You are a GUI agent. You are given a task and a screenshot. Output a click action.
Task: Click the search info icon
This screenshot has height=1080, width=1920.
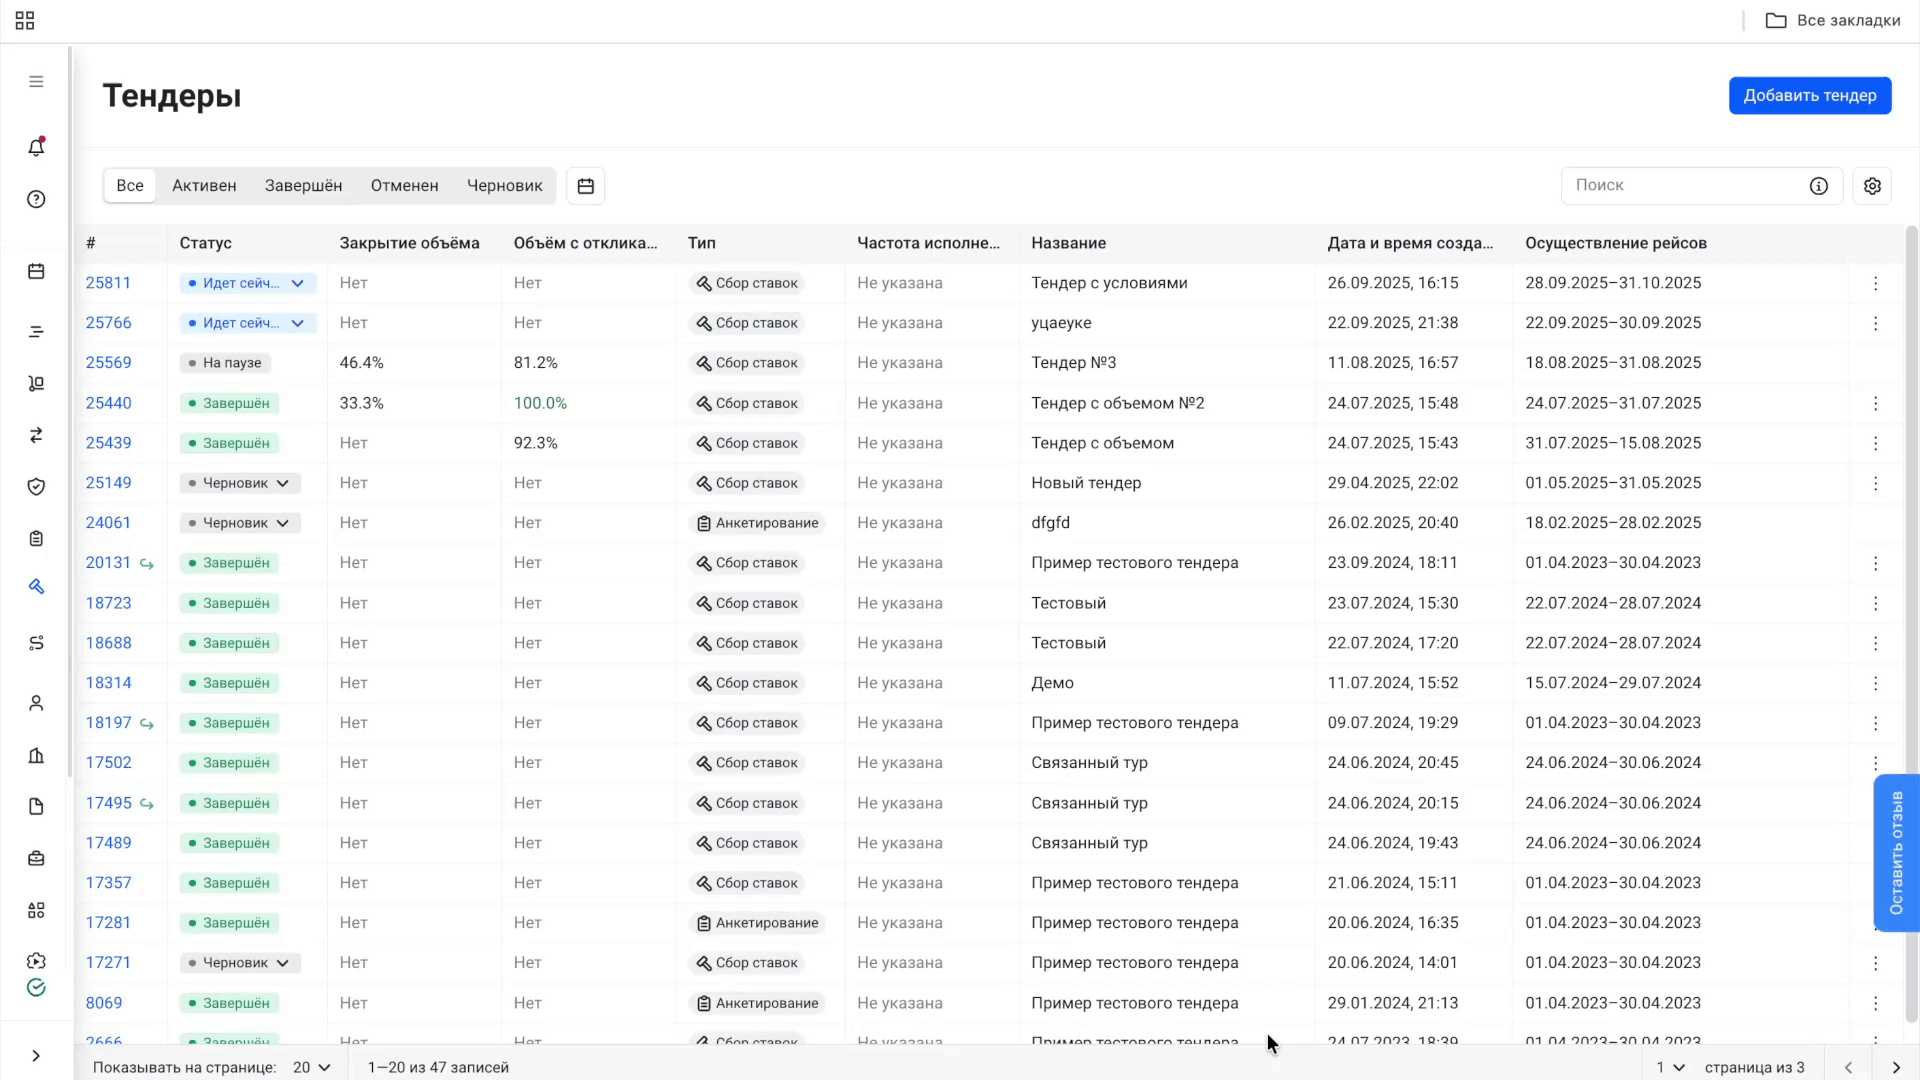click(1818, 186)
